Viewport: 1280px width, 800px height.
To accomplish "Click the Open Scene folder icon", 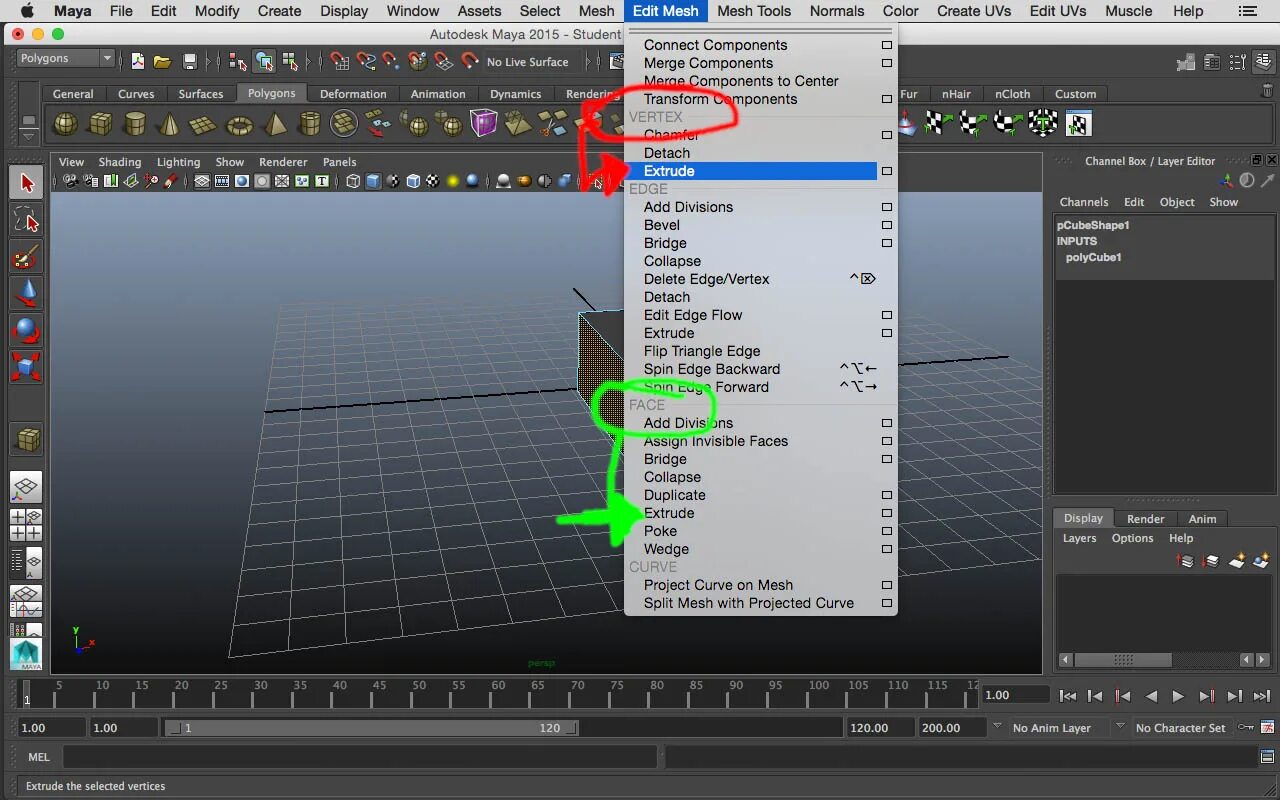I will 162,61.
